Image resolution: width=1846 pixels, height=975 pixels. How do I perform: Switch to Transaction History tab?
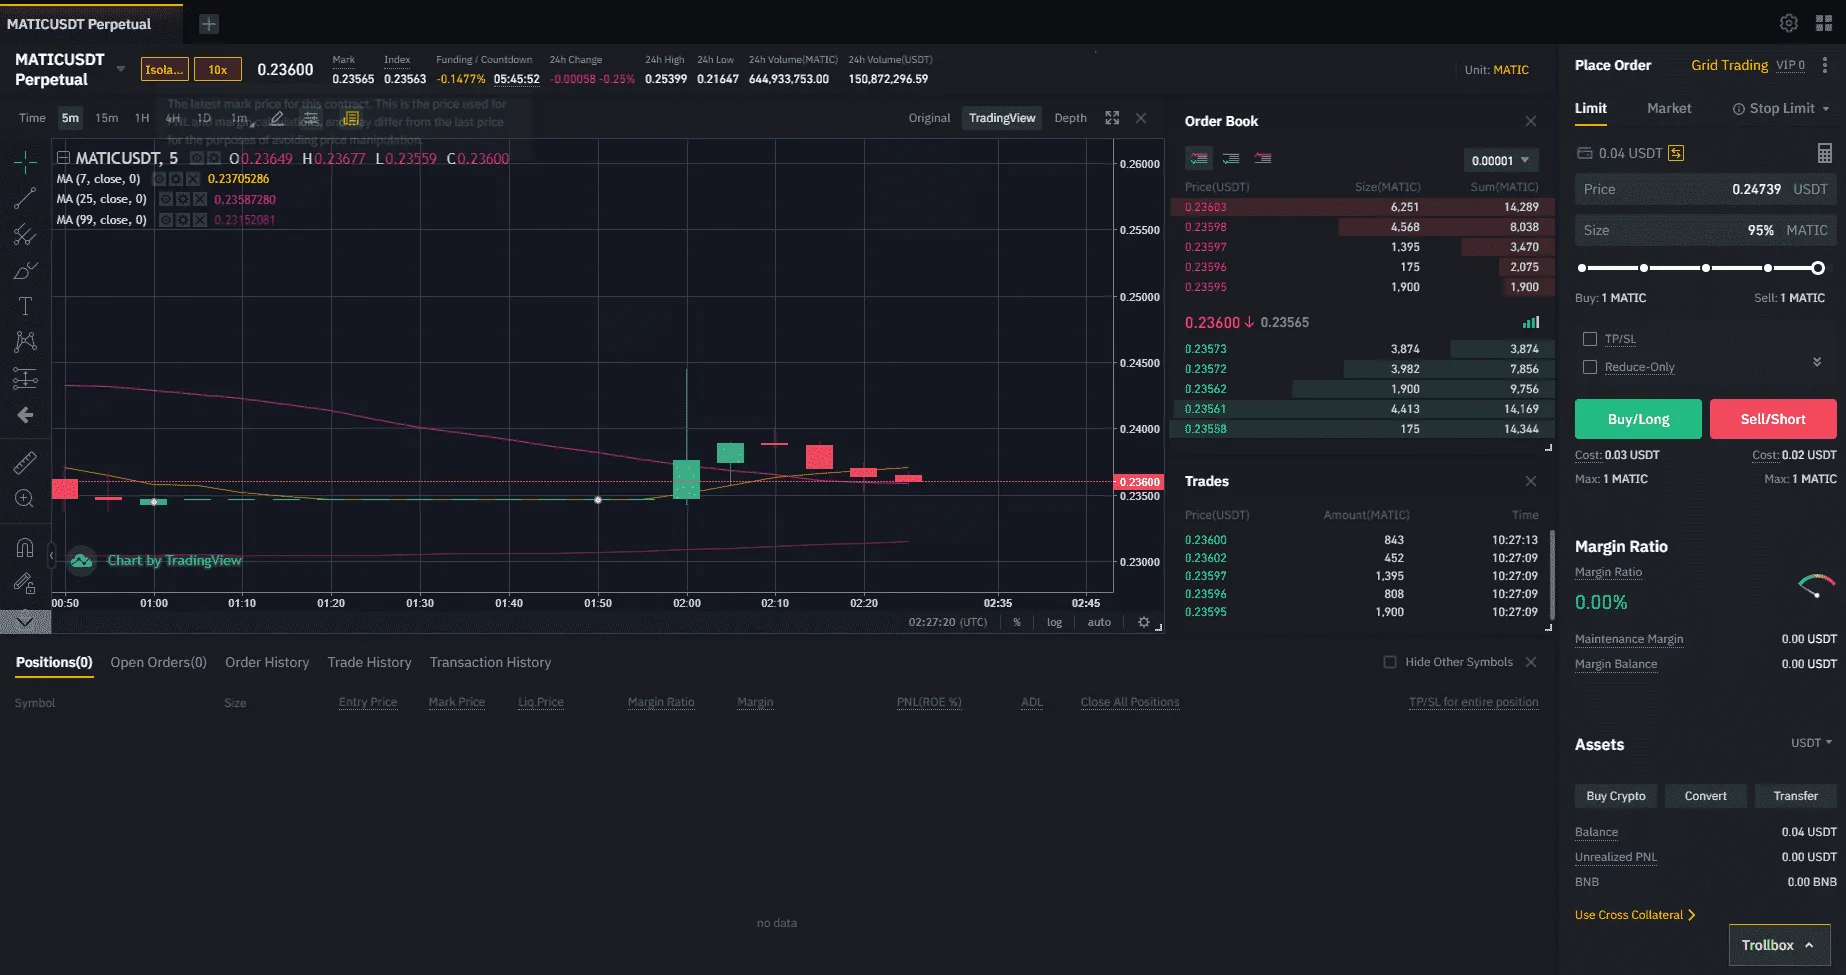click(490, 662)
